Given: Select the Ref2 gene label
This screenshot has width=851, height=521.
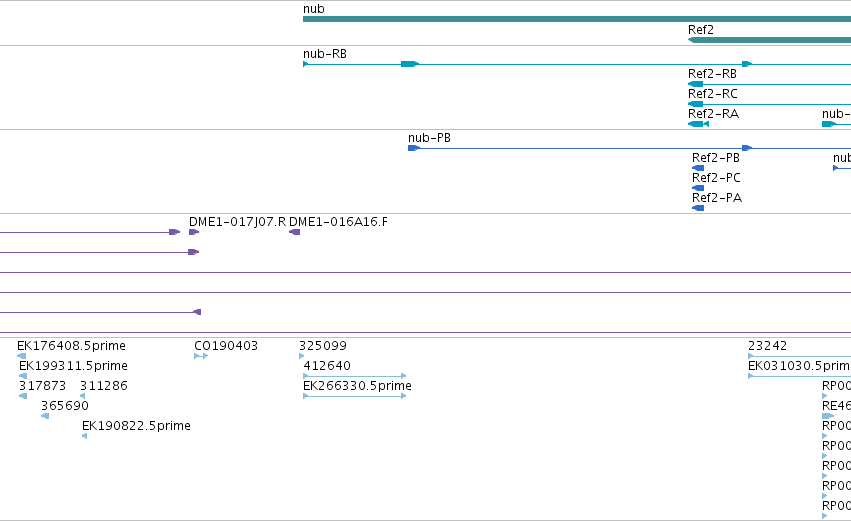Looking at the screenshot, I should pos(701,30).
